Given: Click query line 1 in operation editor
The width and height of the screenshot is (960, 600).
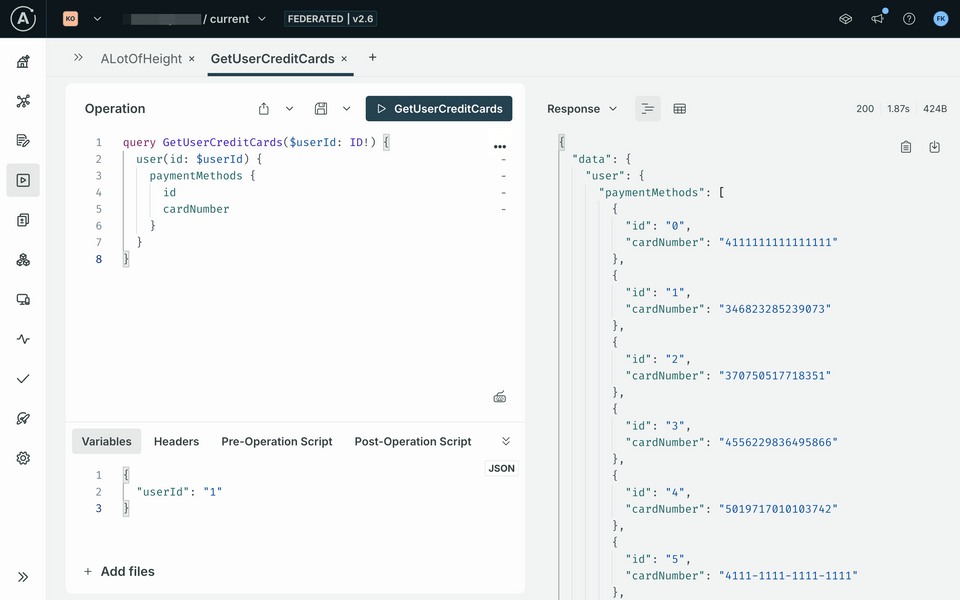Looking at the screenshot, I should pyautogui.click(x=256, y=142).
